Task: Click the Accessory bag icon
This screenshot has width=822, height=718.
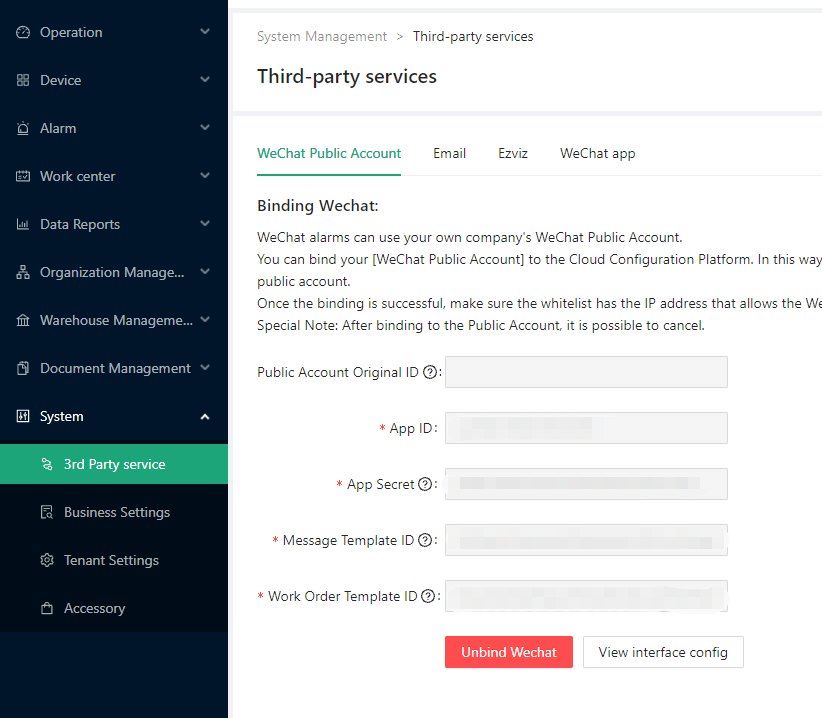Action: tap(47, 608)
